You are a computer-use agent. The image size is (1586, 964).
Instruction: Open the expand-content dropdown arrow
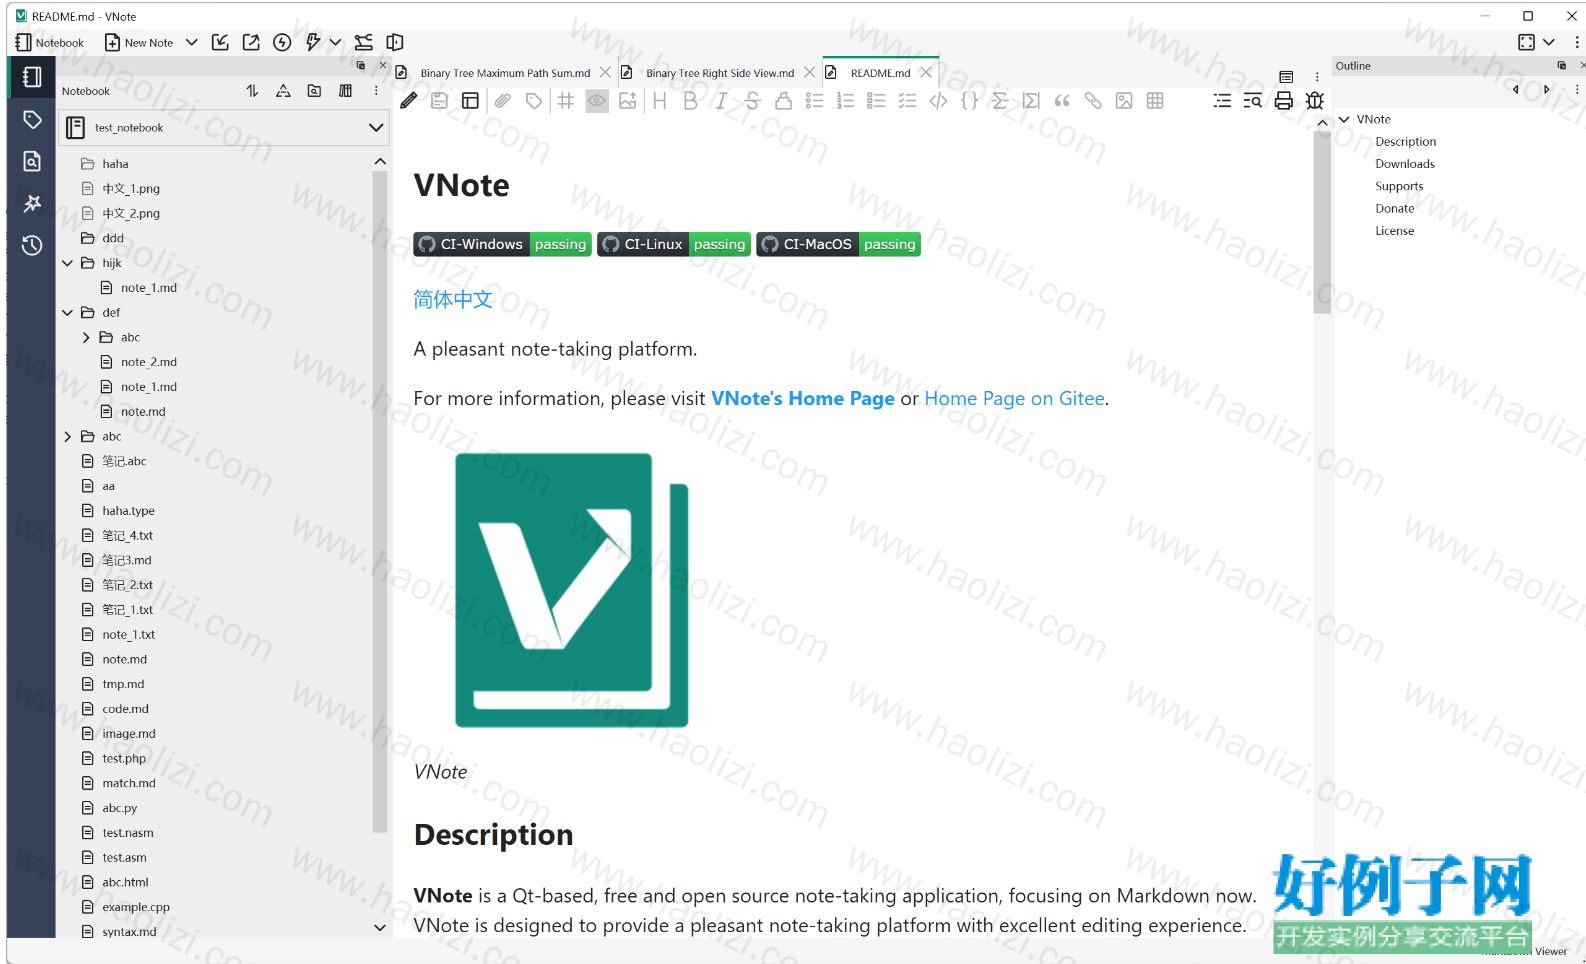pyautogui.click(x=1549, y=42)
